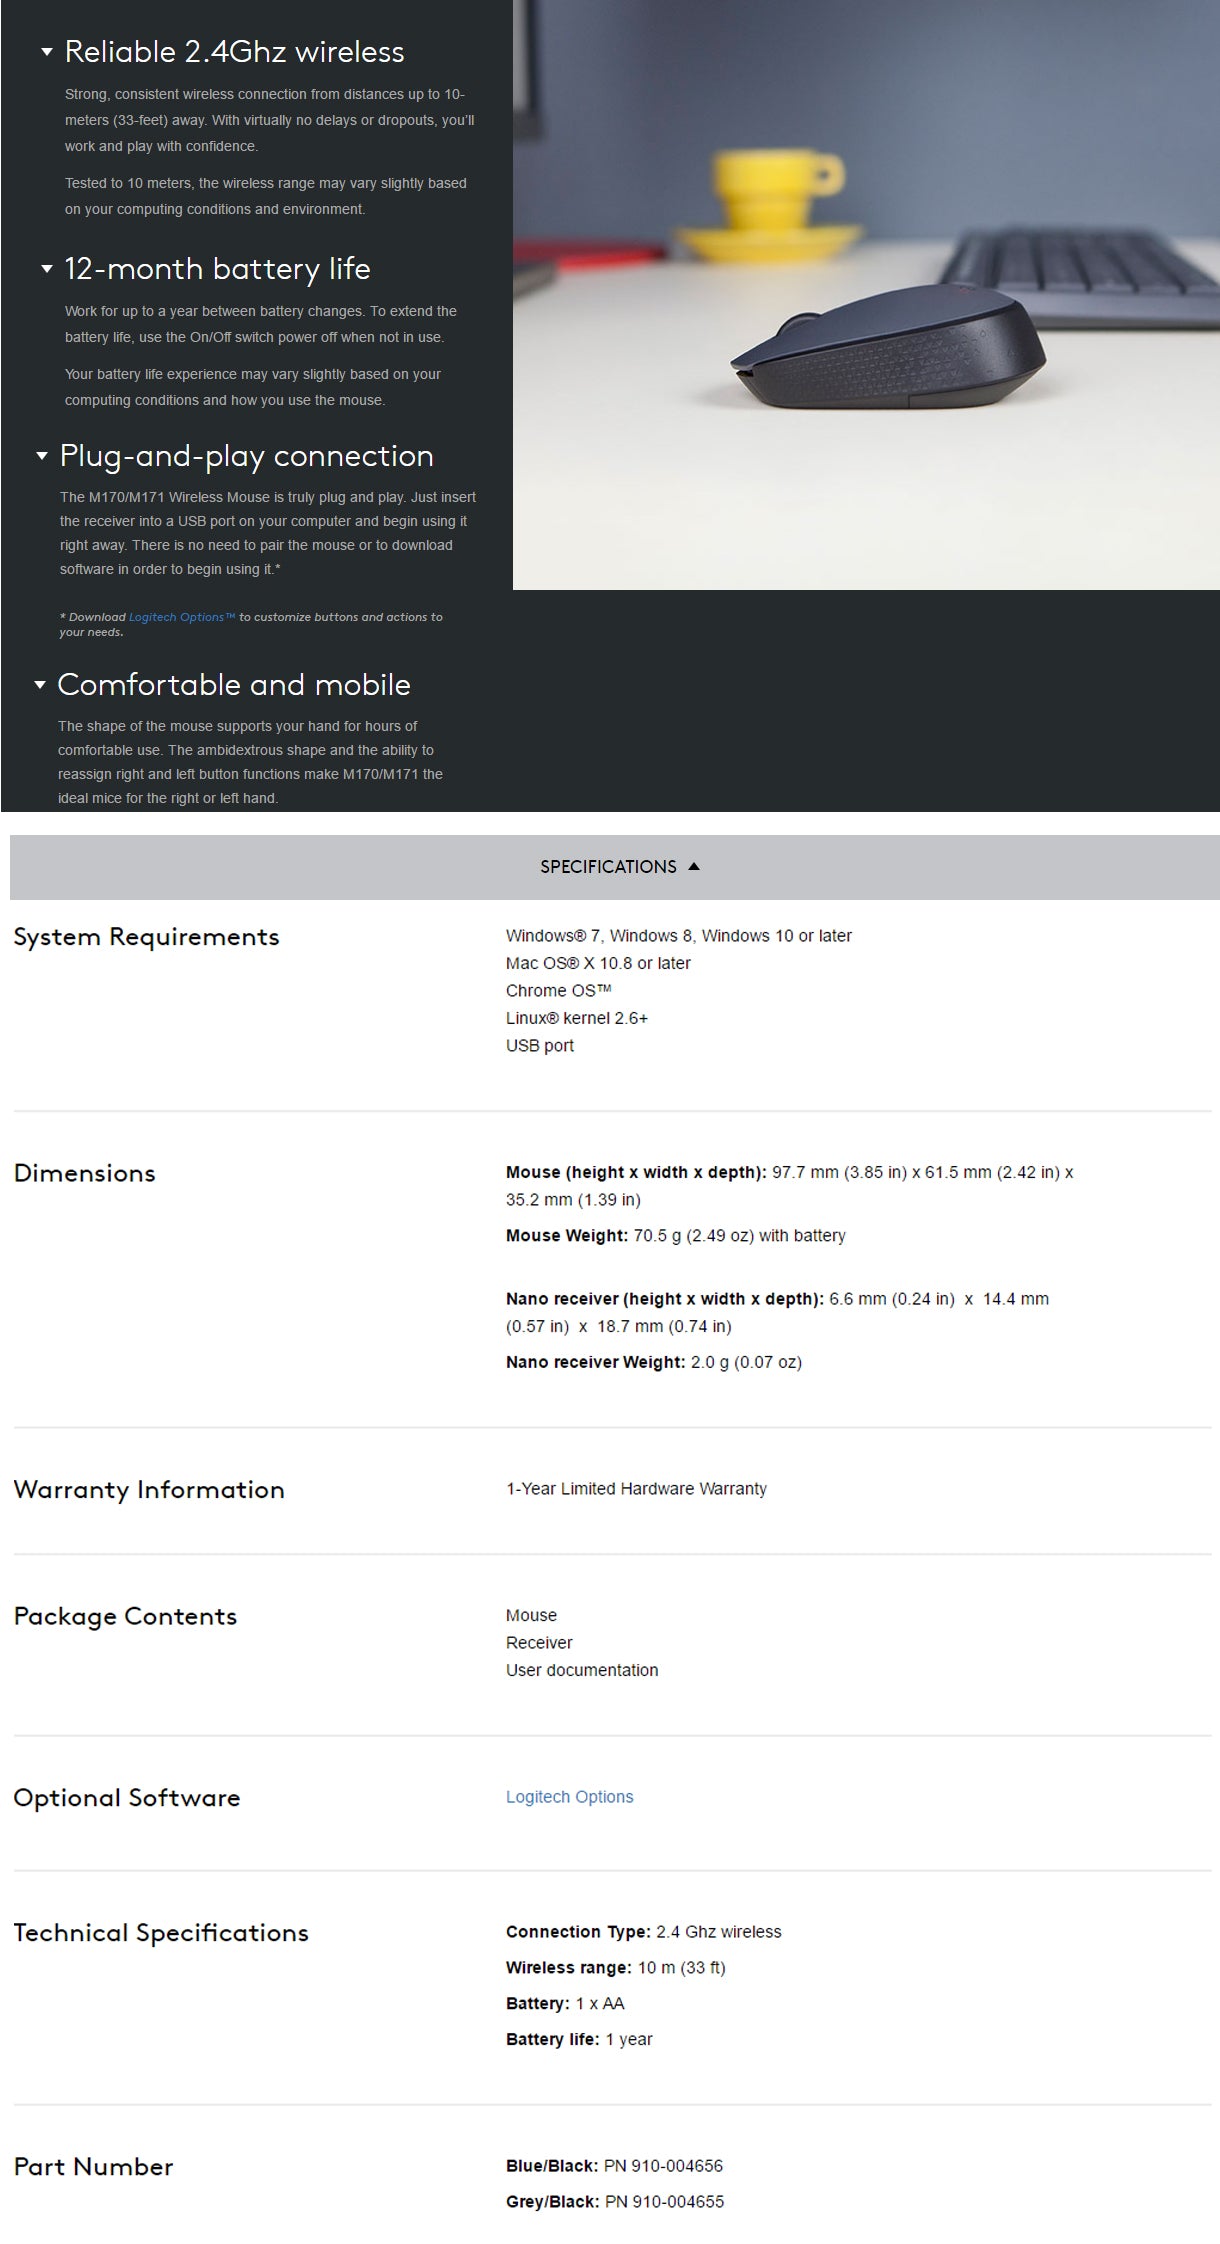Image resolution: width=1220 pixels, height=2244 pixels.
Task: Open Logitech Options under Optional Software
Action: [x=569, y=1796]
